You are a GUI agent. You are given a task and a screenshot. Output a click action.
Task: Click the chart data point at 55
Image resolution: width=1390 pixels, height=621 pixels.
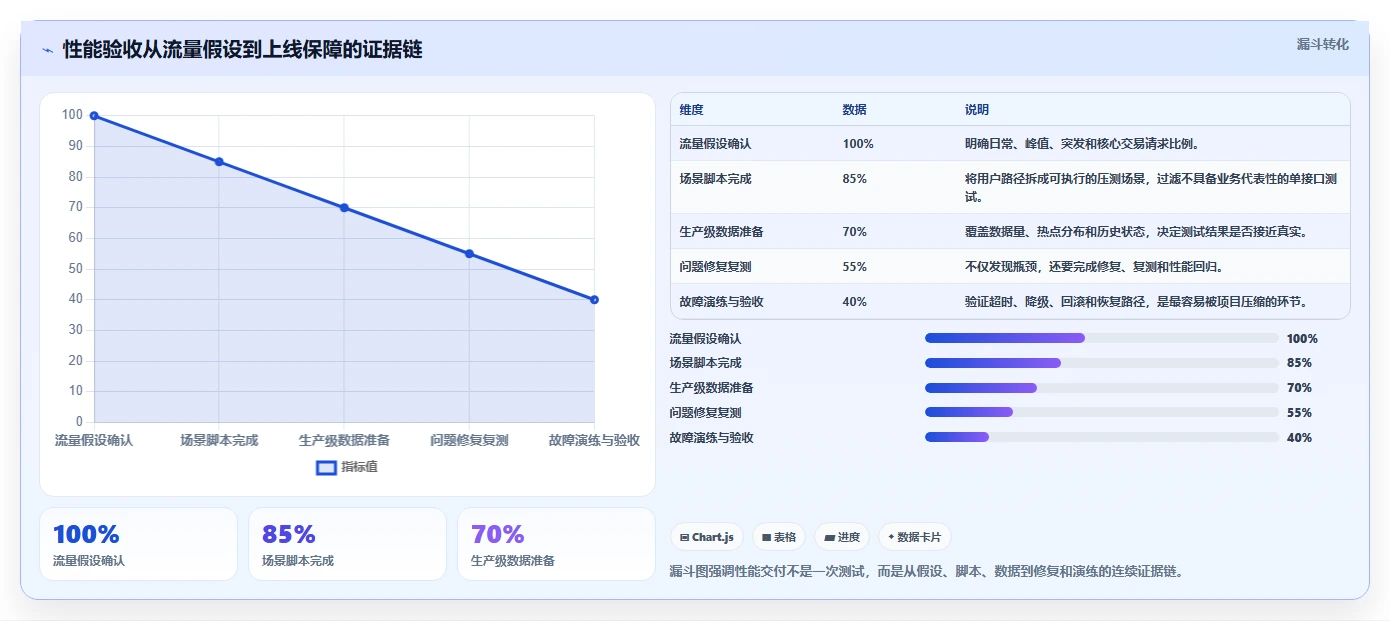(469, 254)
